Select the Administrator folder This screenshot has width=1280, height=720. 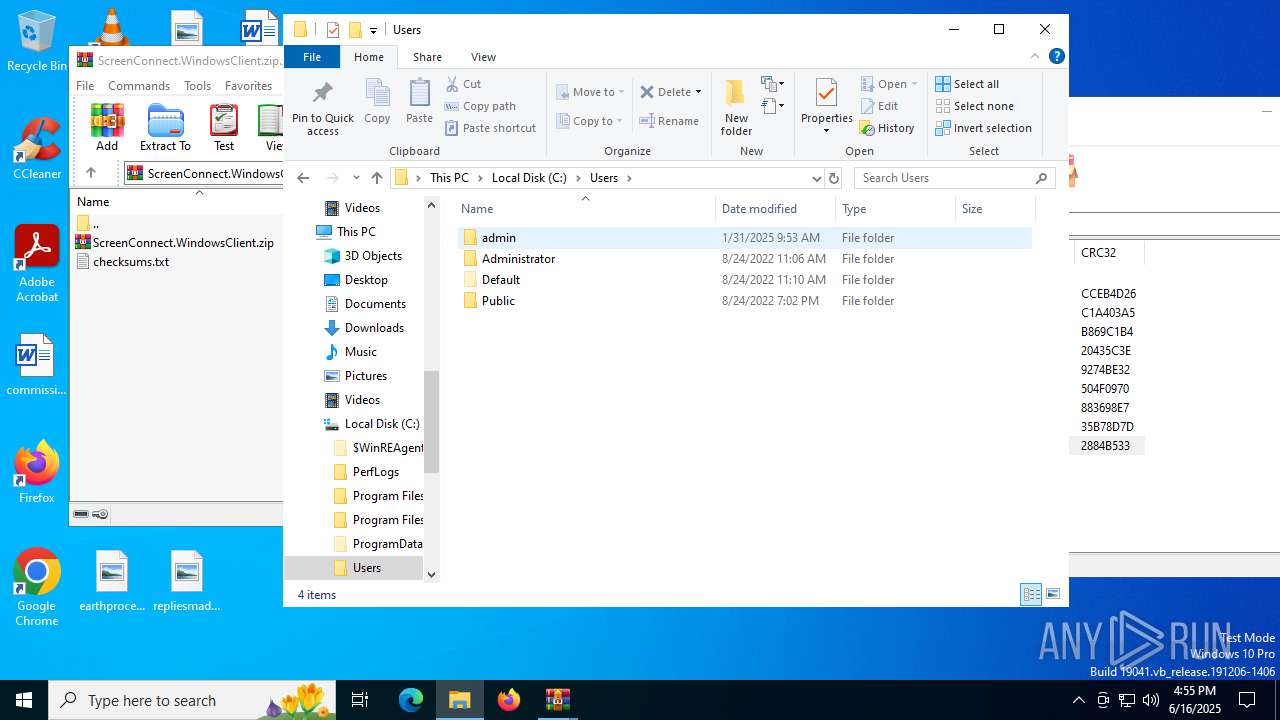[x=745, y=259]
